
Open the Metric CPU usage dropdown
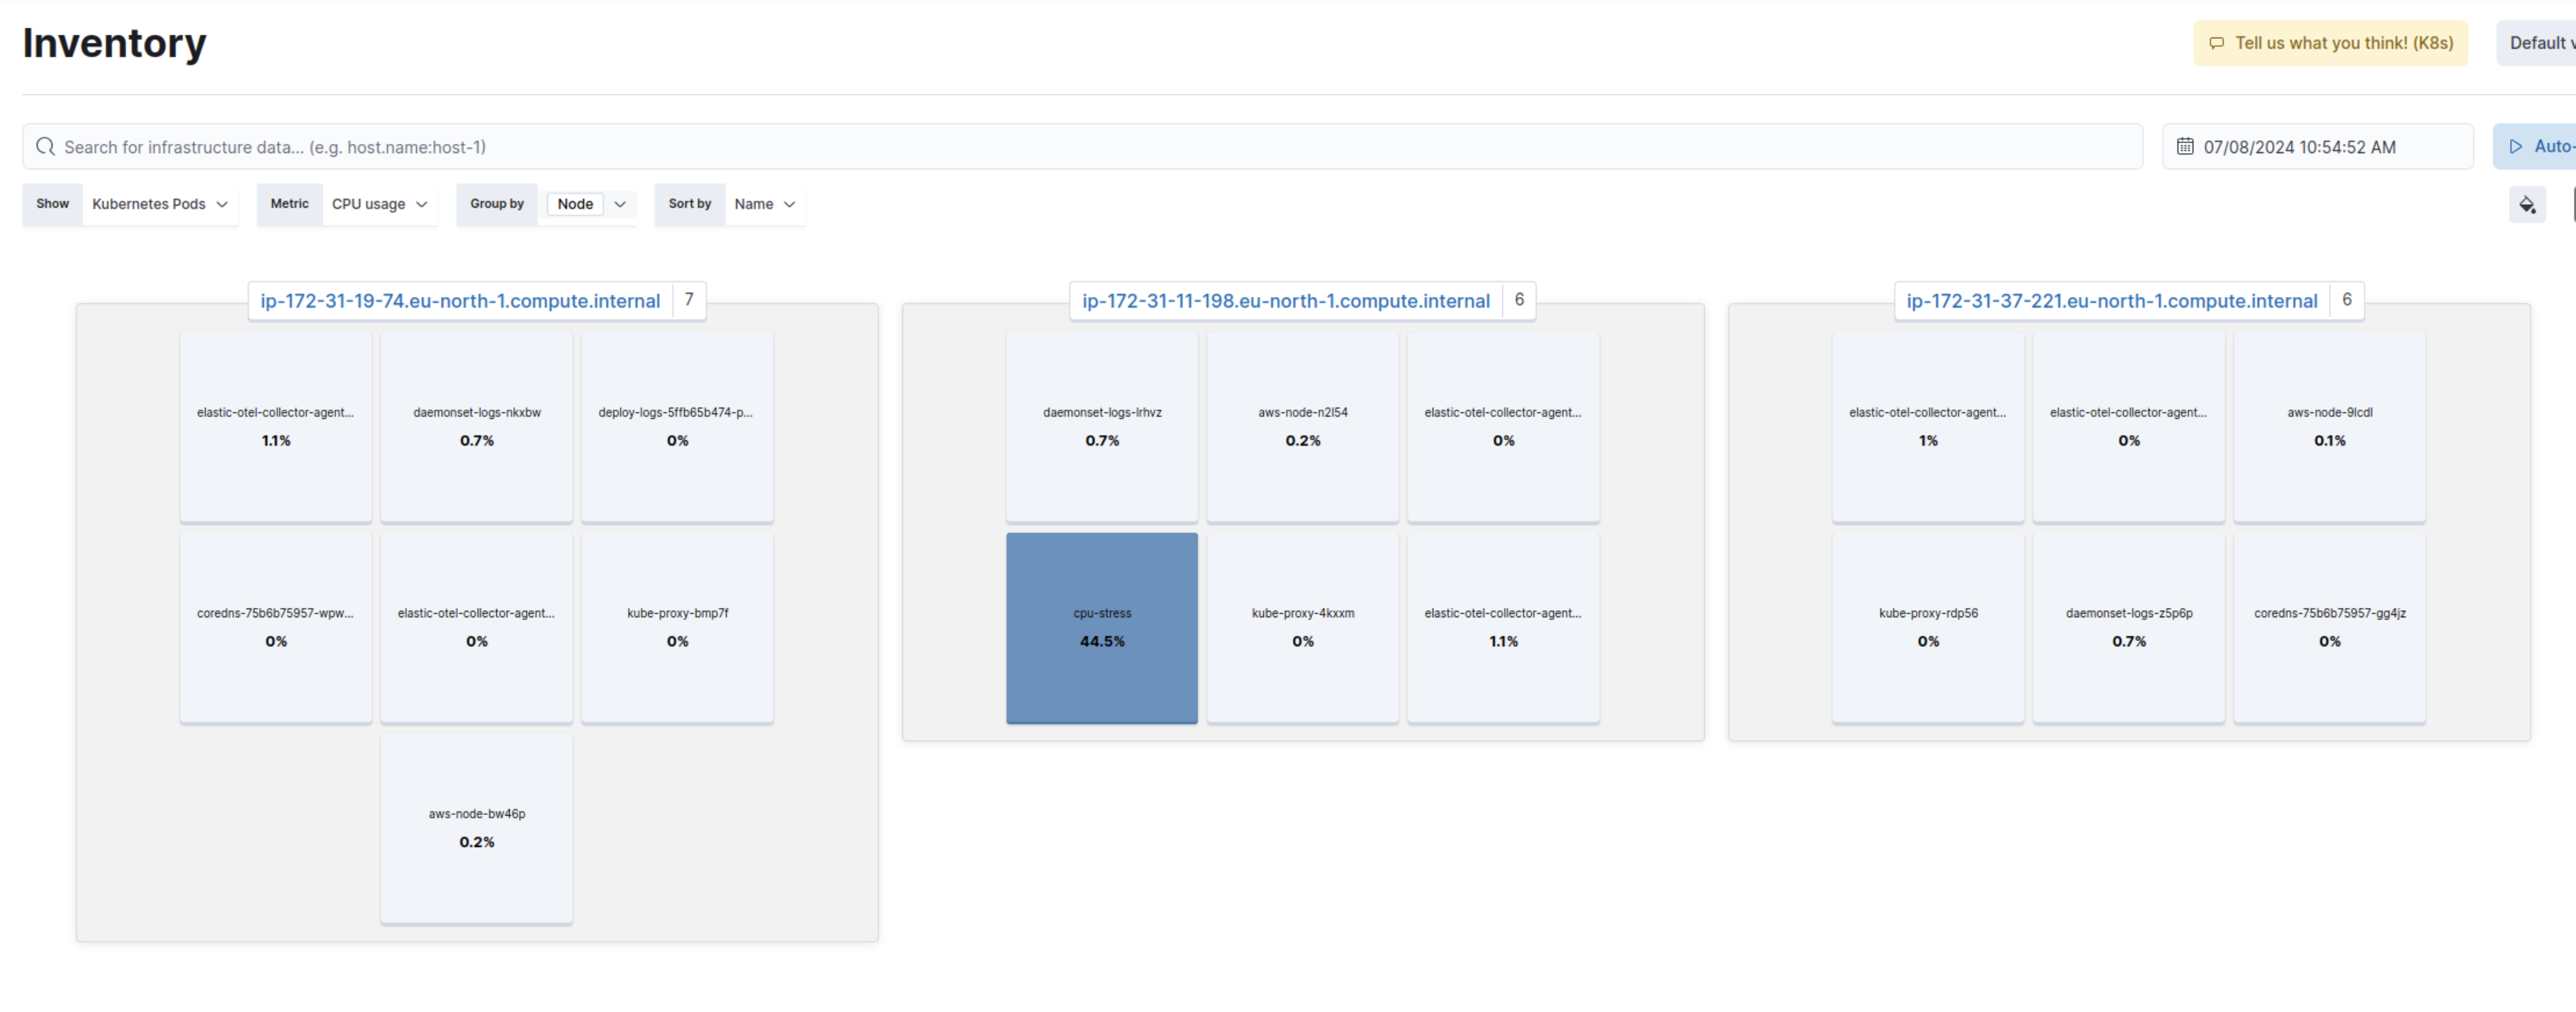click(379, 204)
